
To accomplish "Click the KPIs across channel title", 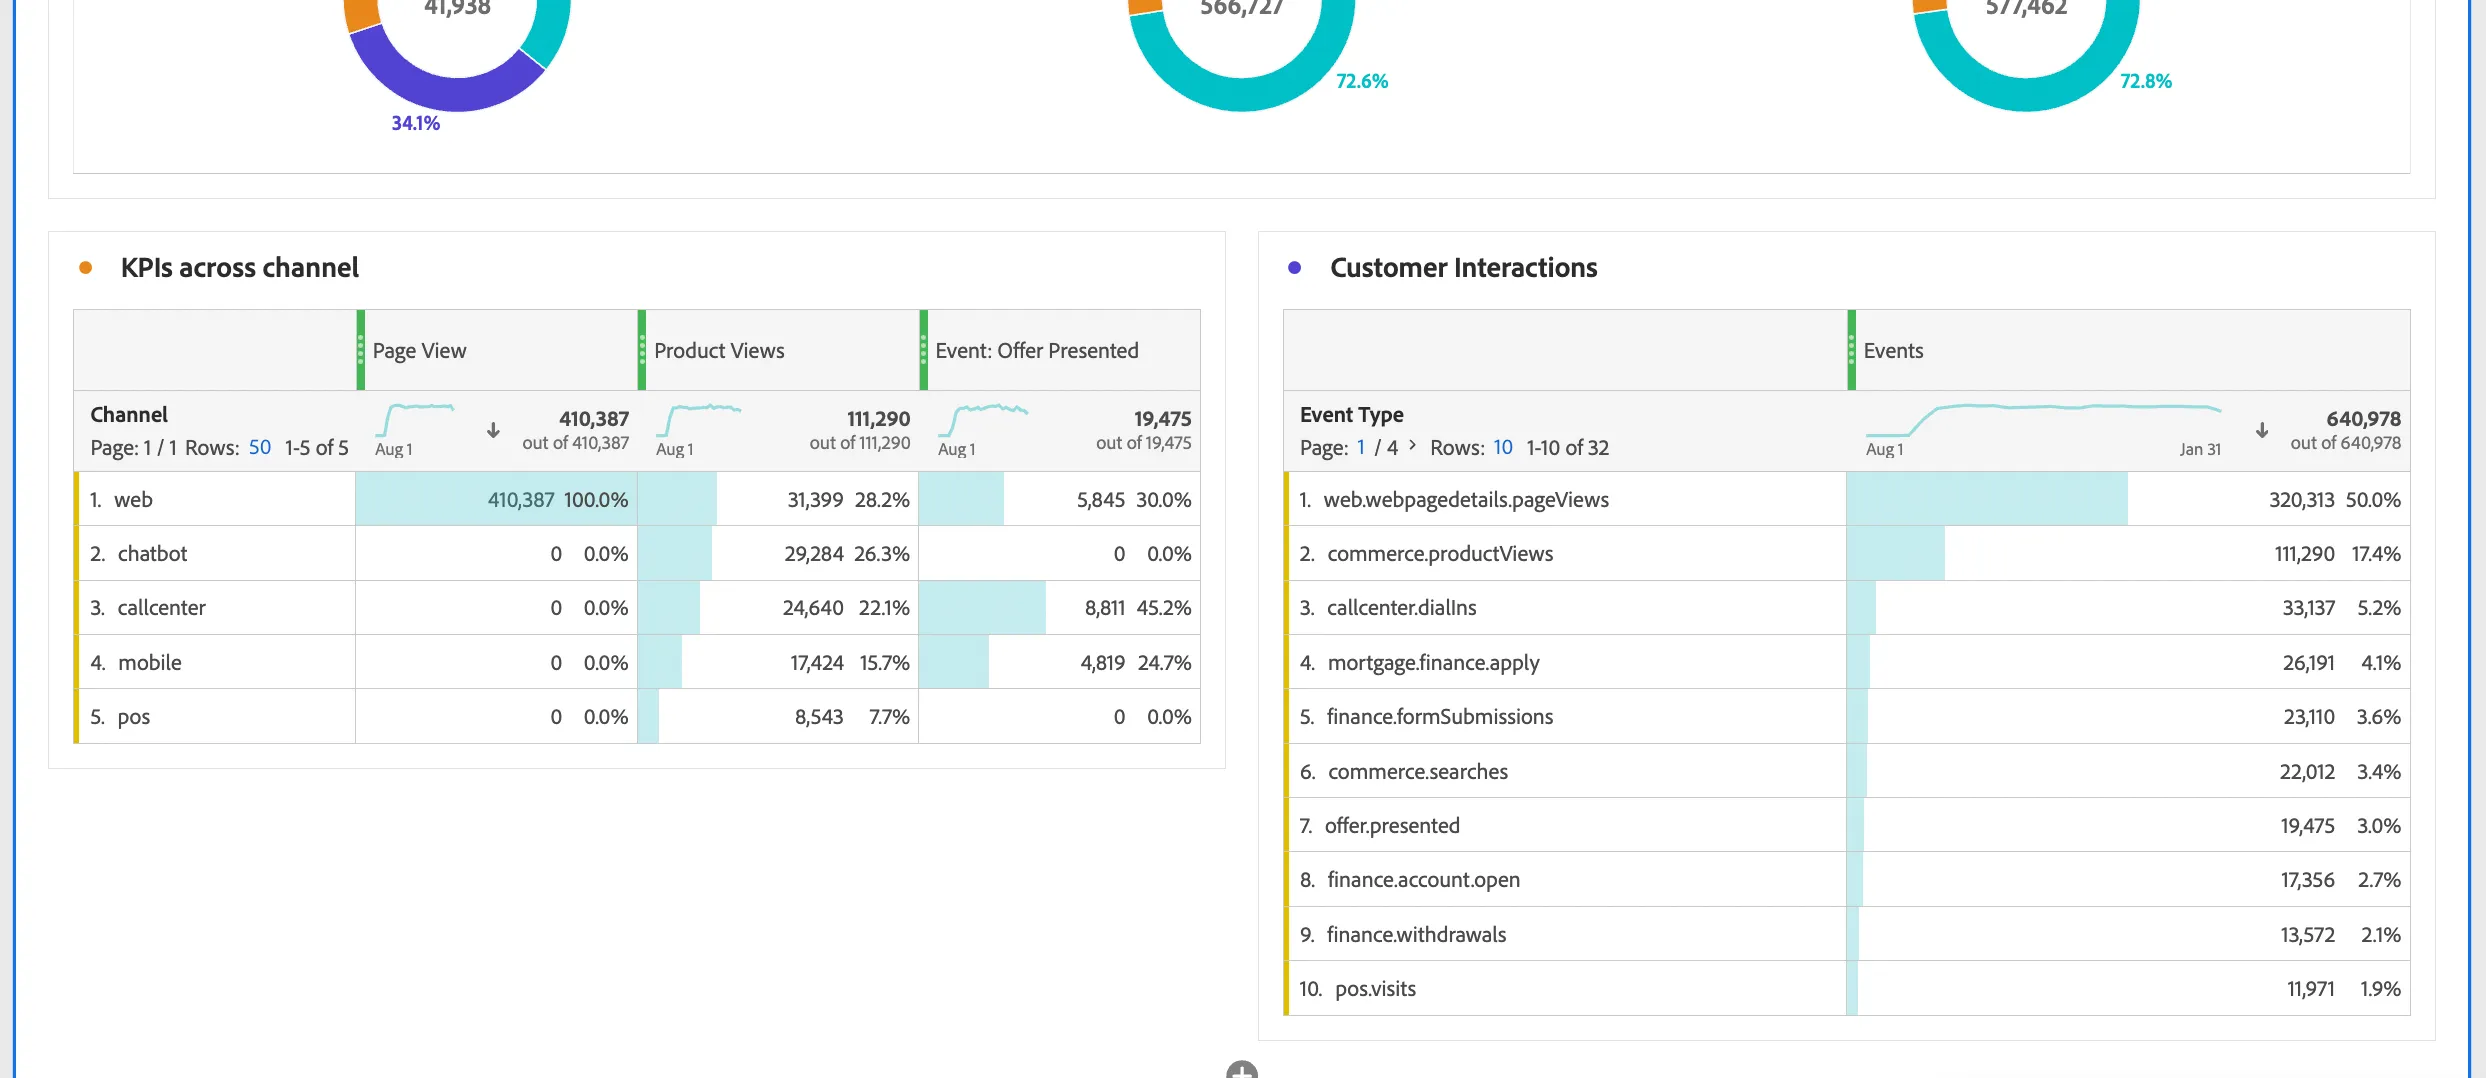I will (x=239, y=268).
